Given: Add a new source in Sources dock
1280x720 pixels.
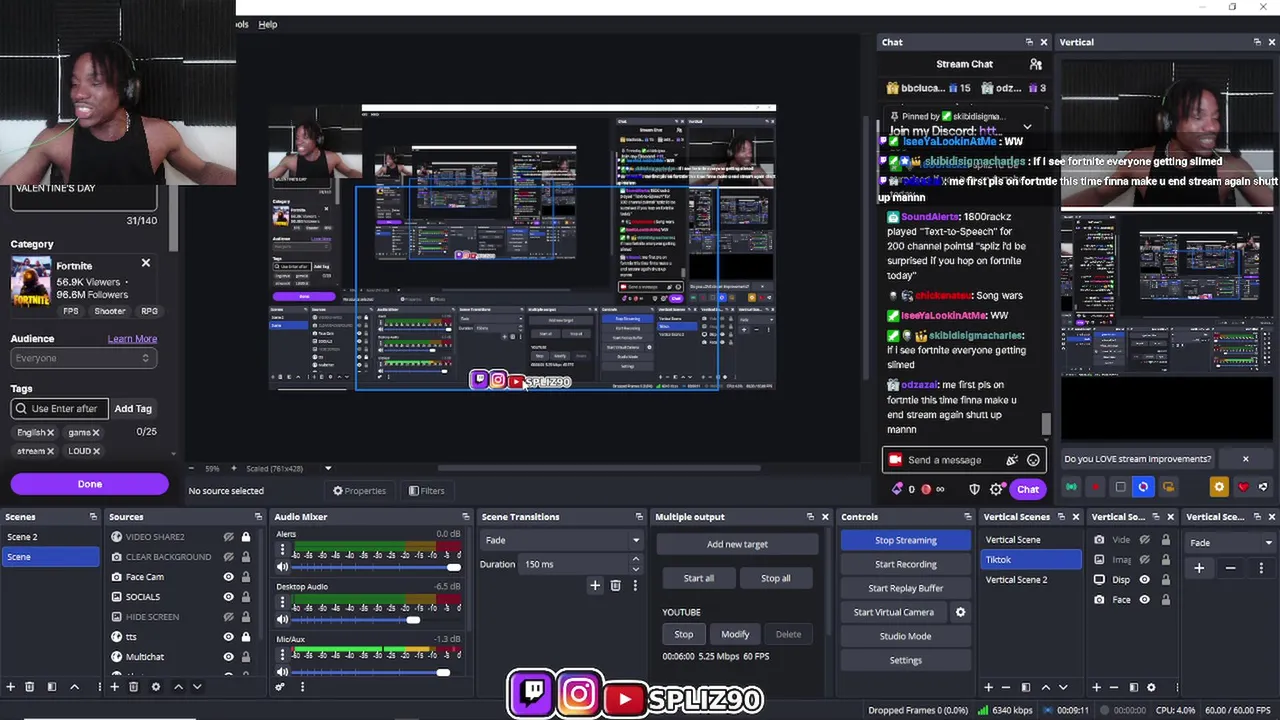Looking at the screenshot, I should 114,687.
